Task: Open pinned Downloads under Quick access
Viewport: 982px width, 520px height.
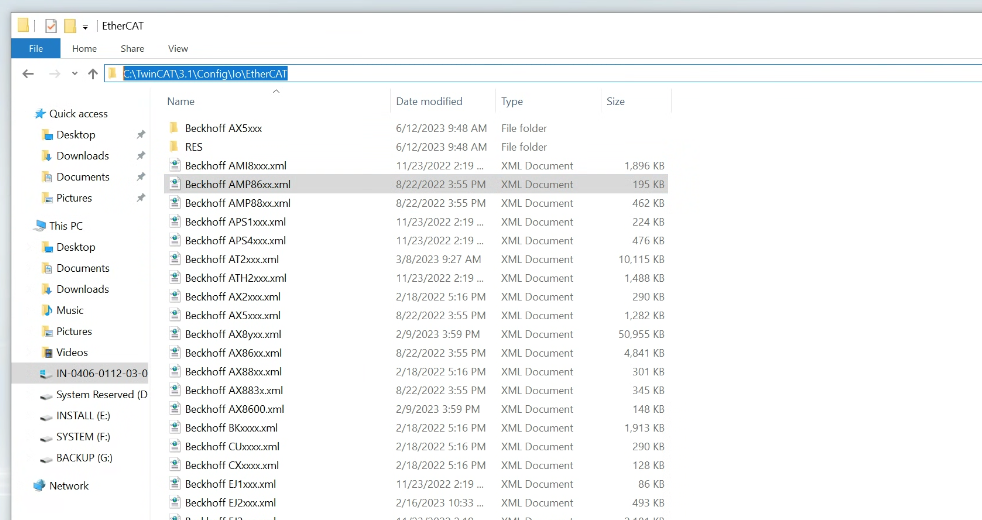Action: click(x=82, y=155)
